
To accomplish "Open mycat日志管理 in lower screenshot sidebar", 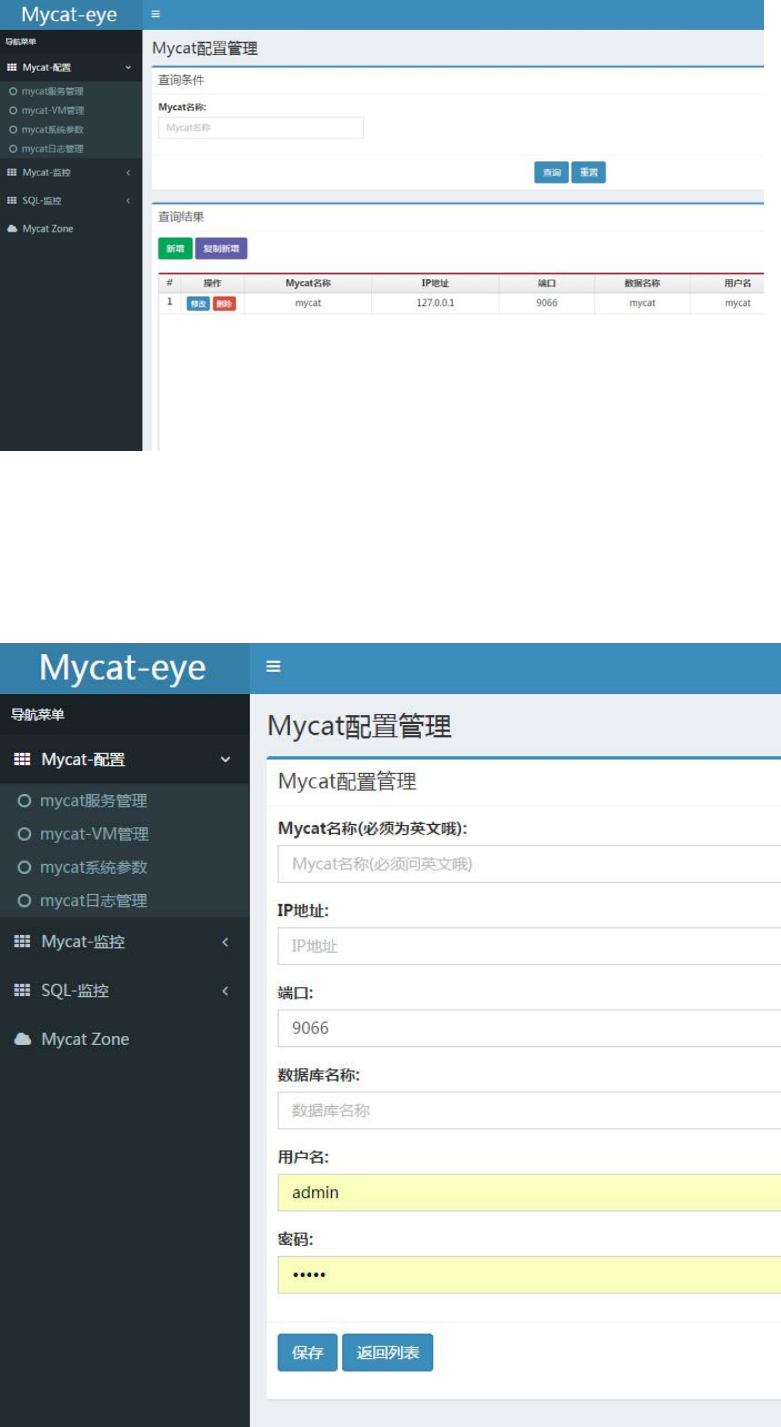I will tap(93, 900).
